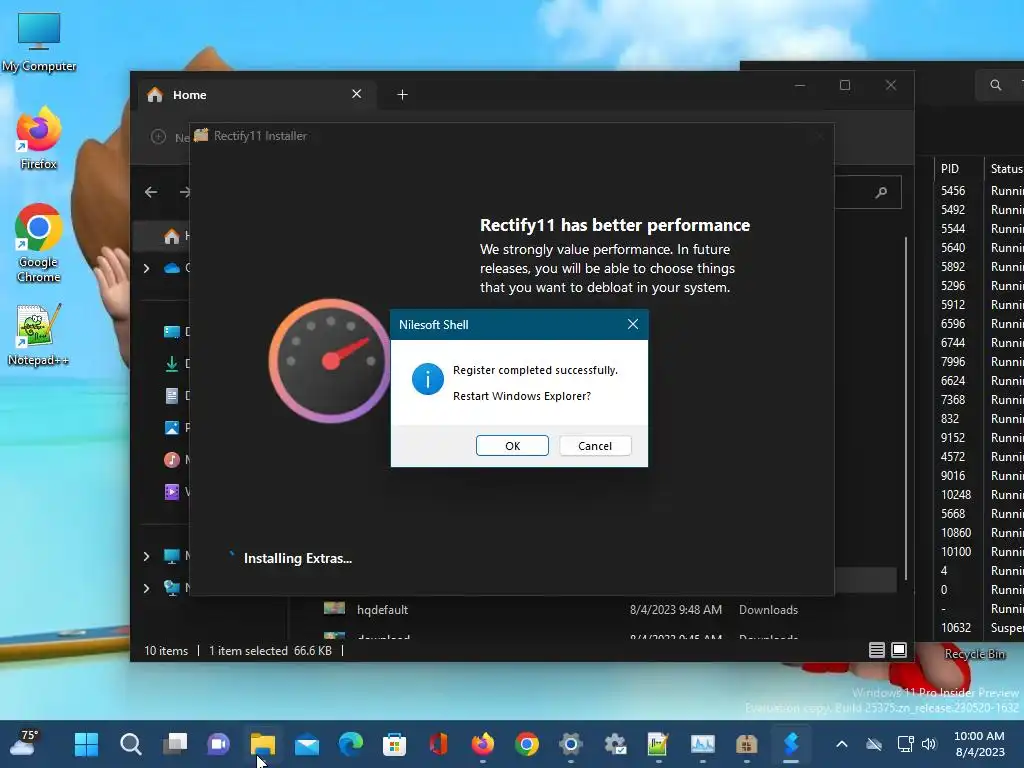The height and width of the screenshot is (768, 1024).
Task: Select the Home tab in File Explorer
Action: (x=255, y=95)
